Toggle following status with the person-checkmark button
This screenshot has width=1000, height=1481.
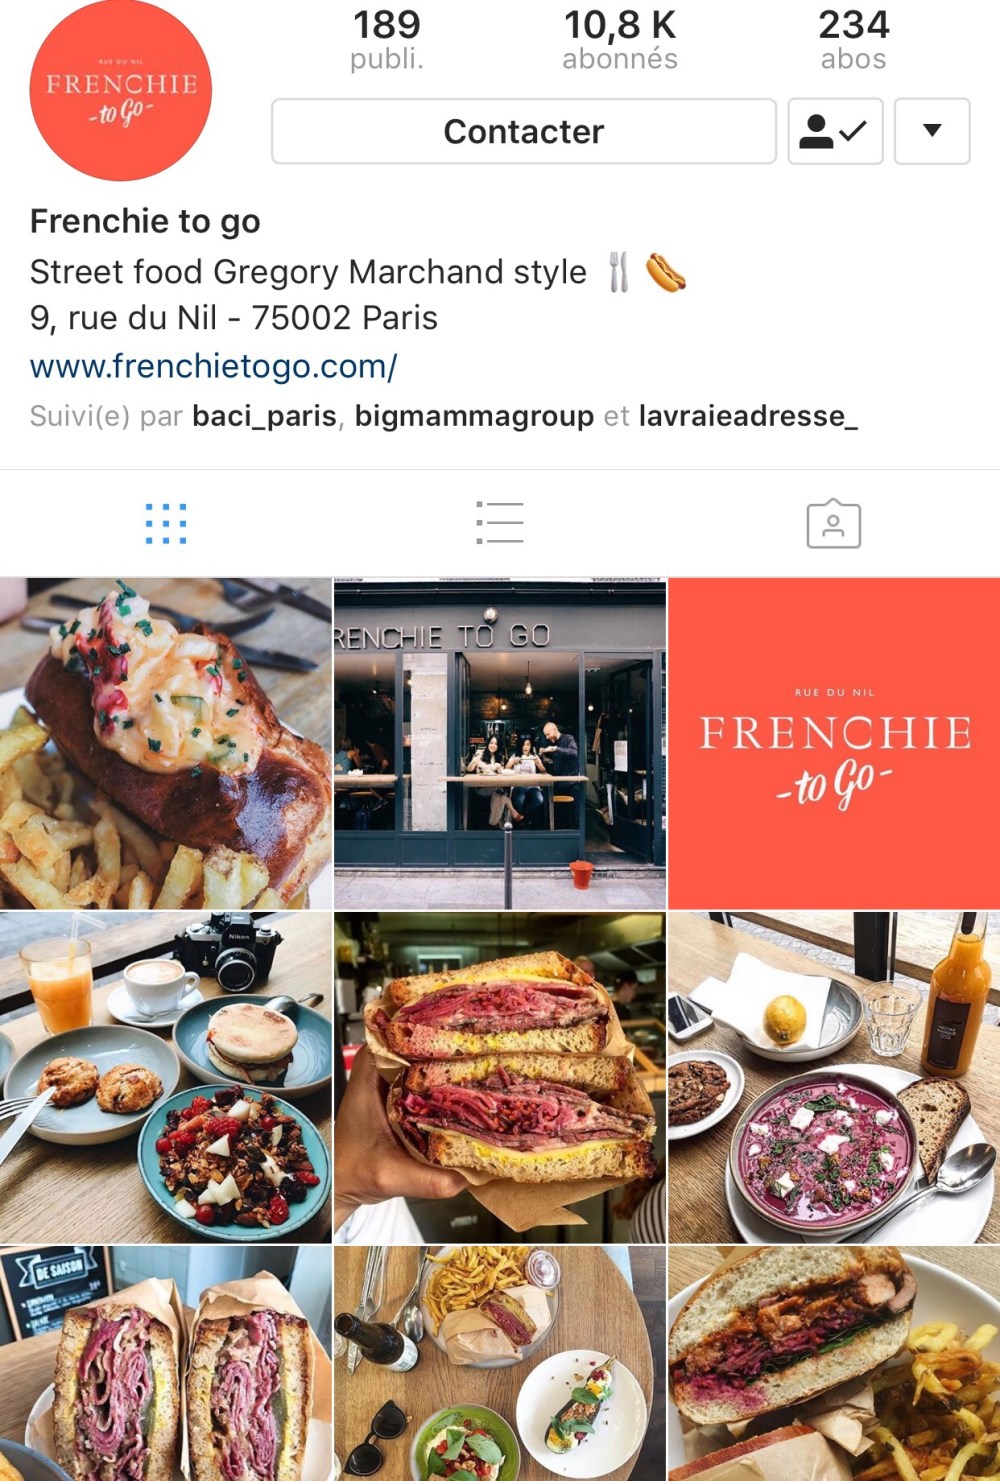point(835,131)
